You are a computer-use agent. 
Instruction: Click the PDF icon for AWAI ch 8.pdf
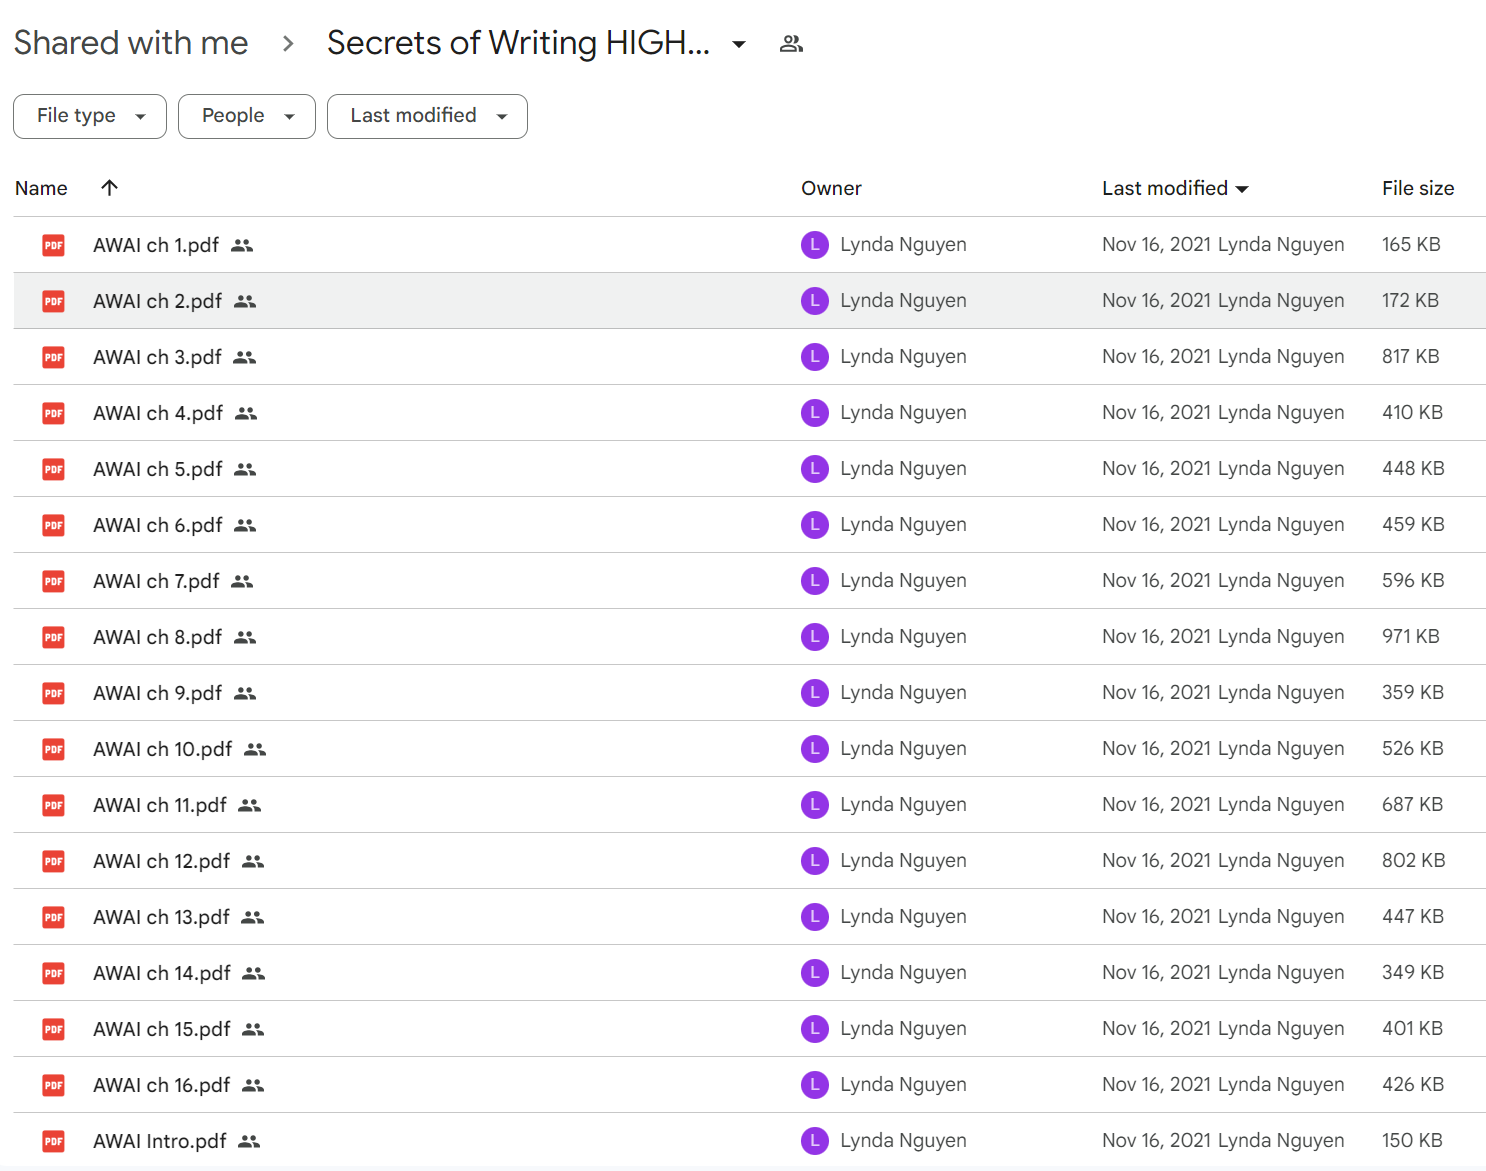click(54, 637)
